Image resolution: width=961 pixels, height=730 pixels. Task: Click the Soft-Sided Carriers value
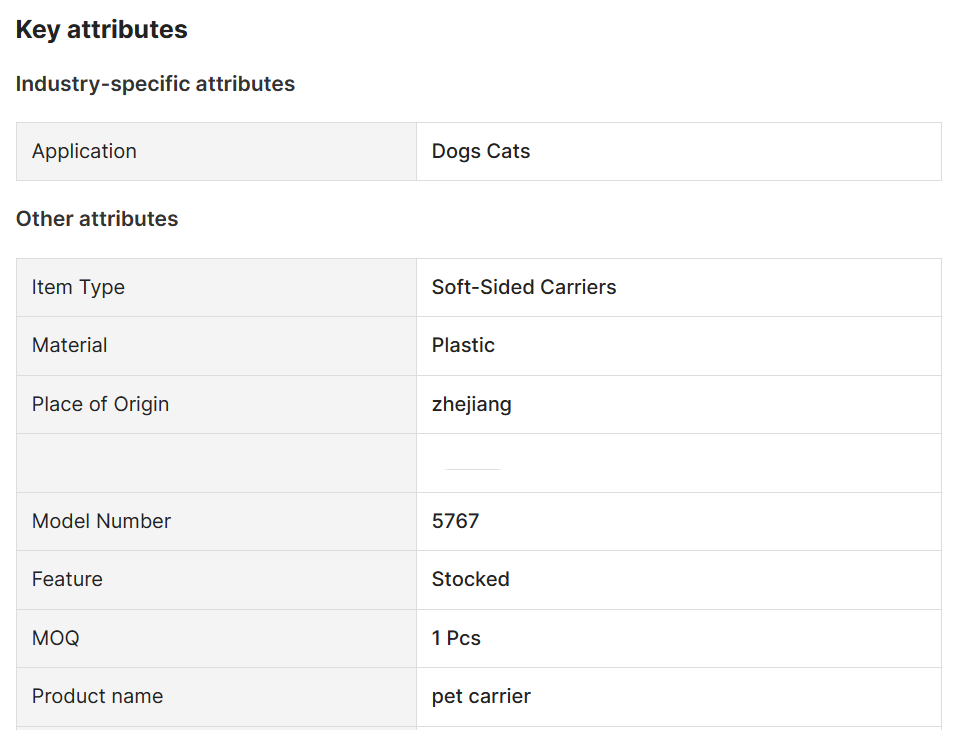point(524,287)
